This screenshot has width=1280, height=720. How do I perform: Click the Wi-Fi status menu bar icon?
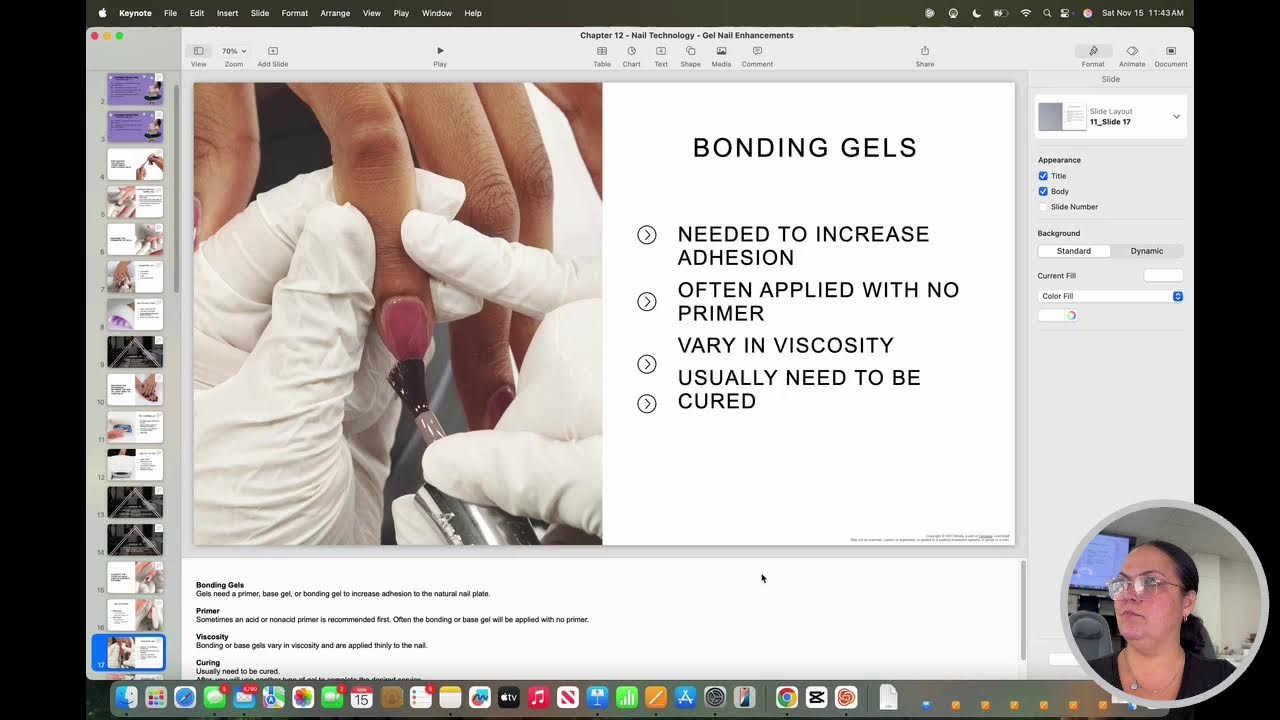(1025, 13)
